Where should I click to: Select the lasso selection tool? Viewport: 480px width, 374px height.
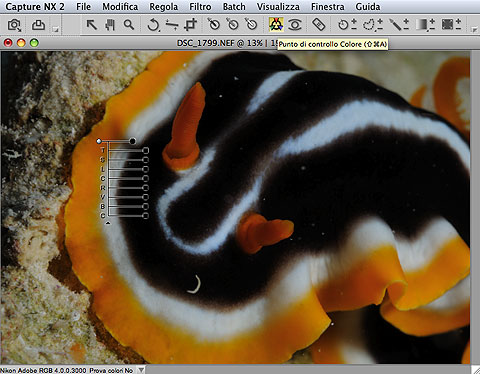(x=372, y=25)
